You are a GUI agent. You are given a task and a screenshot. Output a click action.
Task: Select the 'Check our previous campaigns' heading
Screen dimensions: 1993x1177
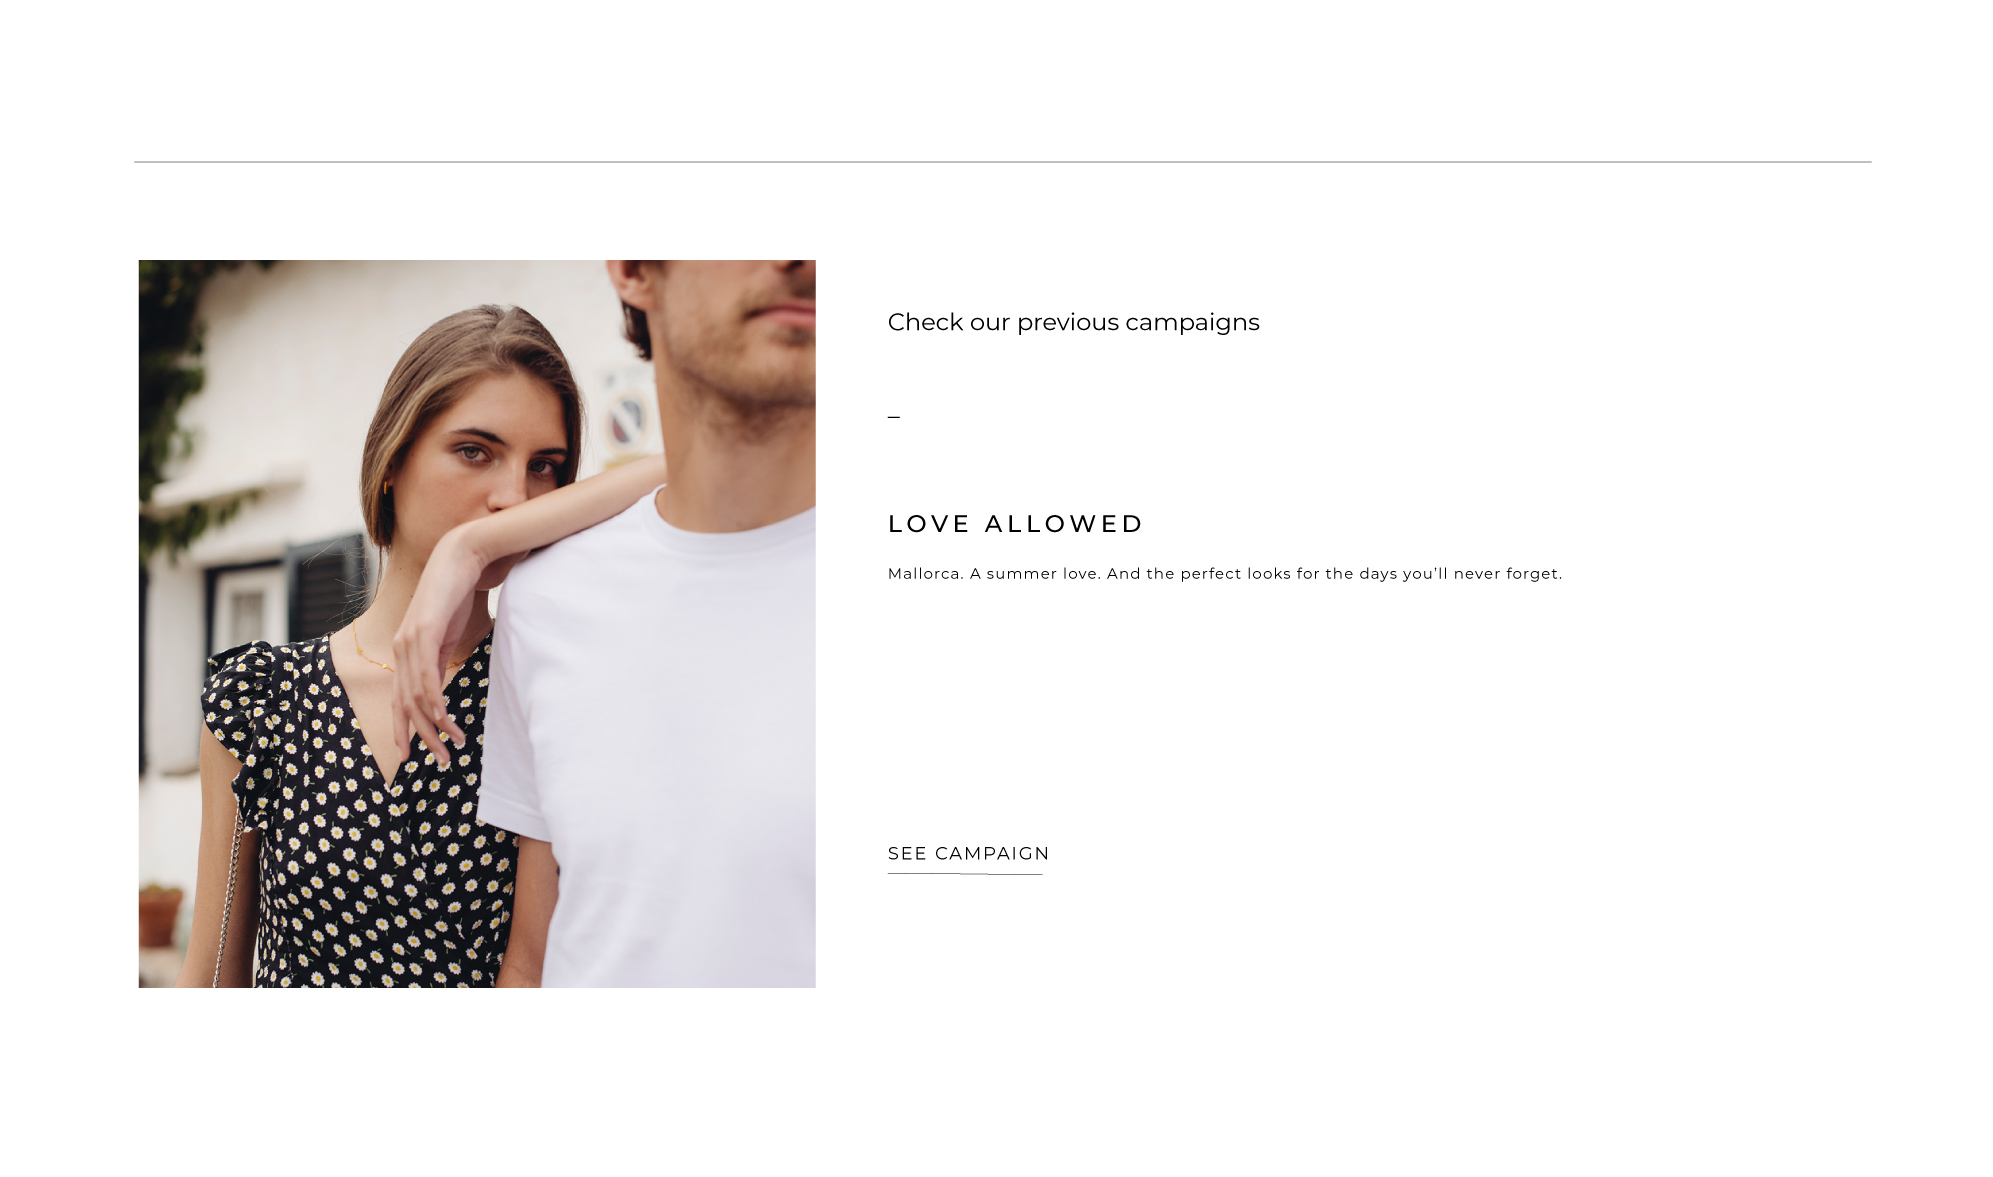click(1073, 322)
